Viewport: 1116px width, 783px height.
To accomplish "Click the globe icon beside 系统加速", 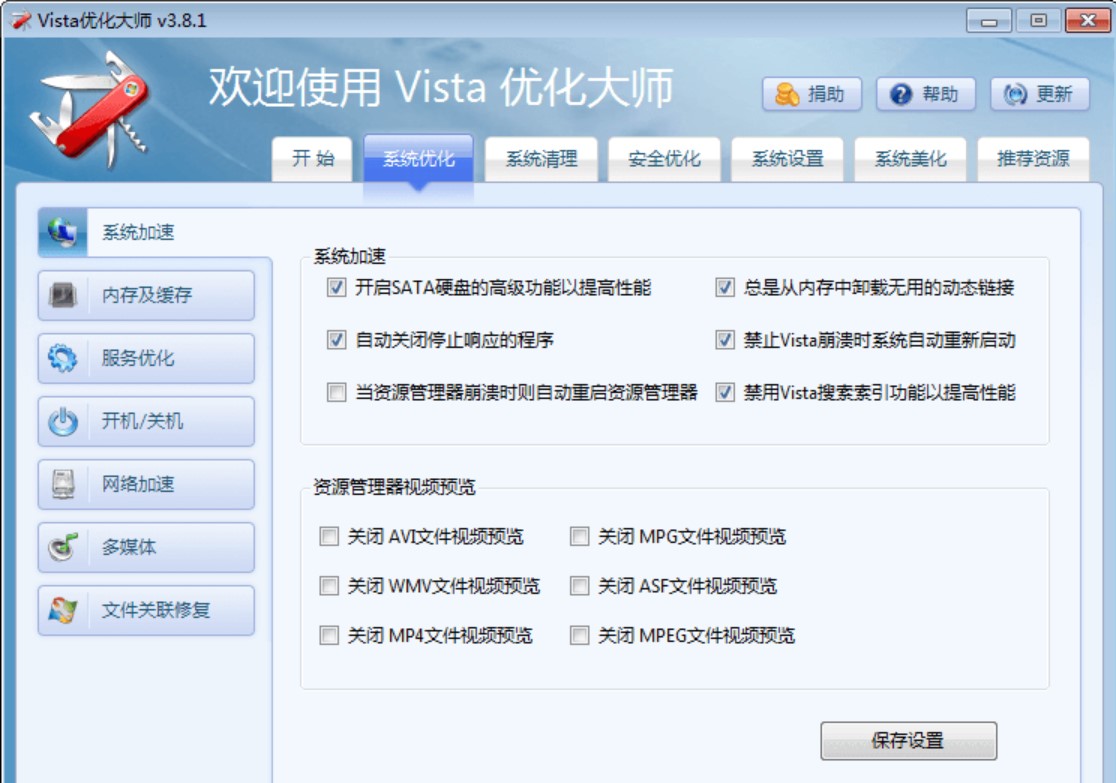I will click(x=63, y=232).
